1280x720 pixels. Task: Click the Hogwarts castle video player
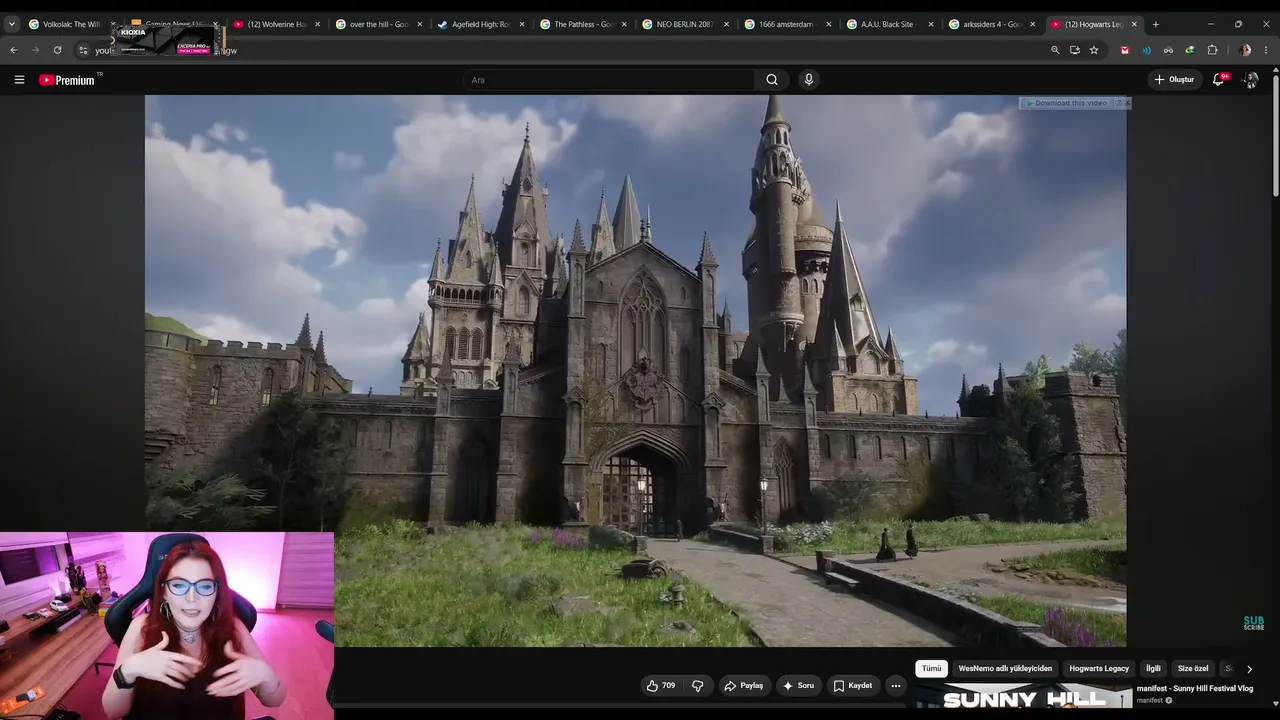(x=636, y=371)
